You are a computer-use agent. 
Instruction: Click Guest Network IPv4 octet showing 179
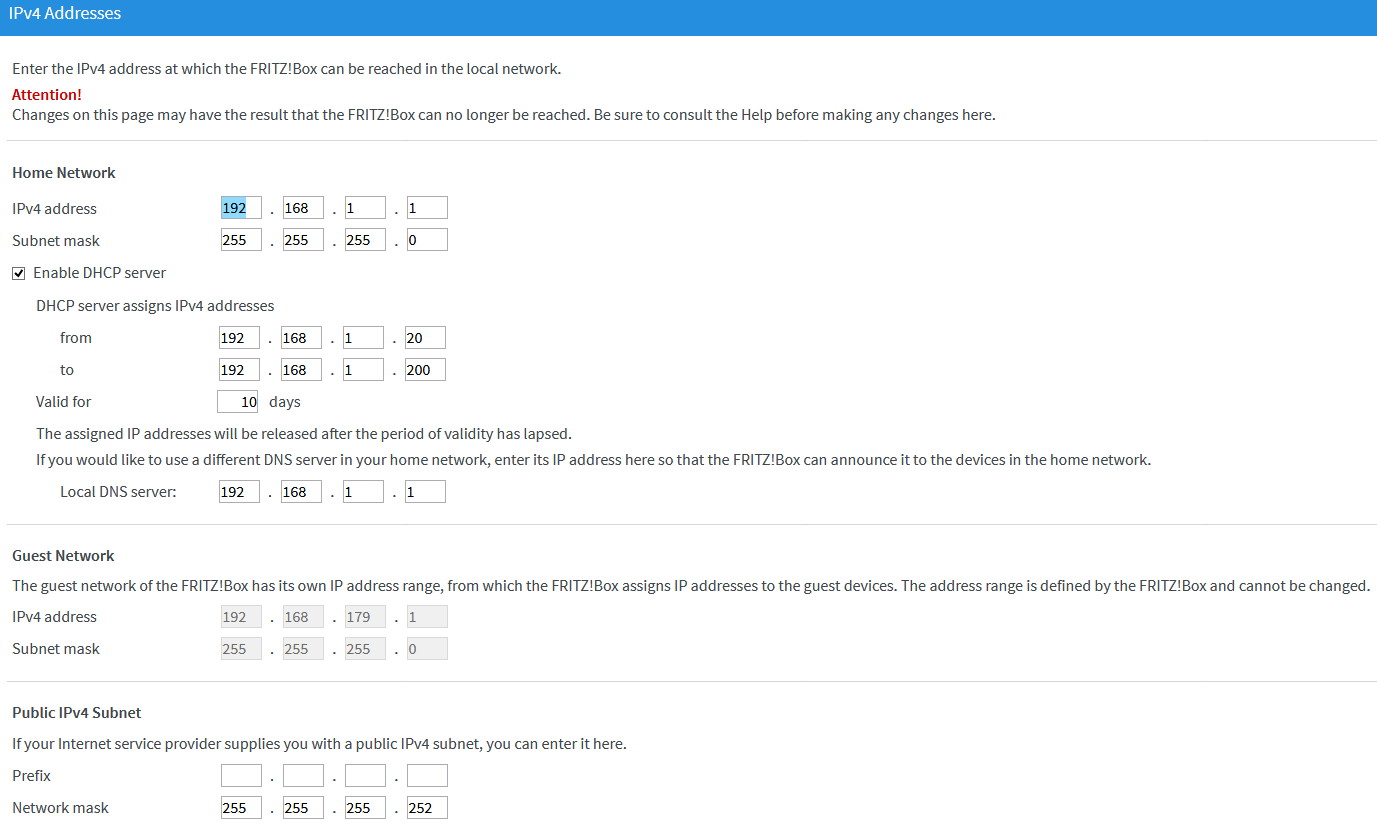coord(365,617)
